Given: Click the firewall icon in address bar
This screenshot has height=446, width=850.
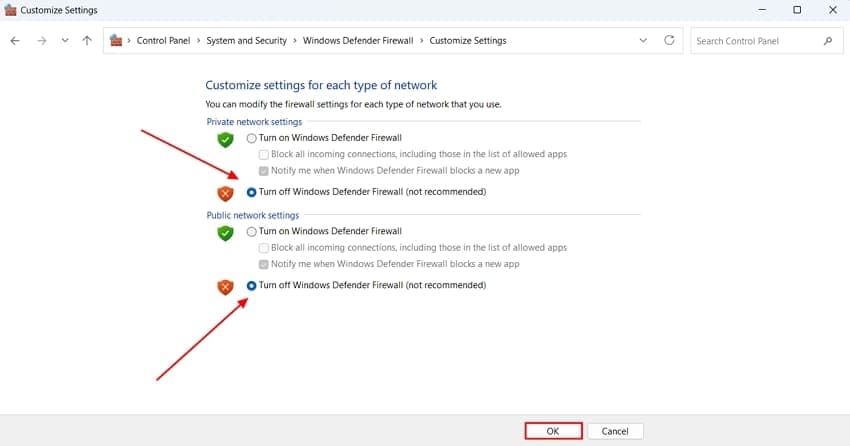Looking at the screenshot, I should pos(116,41).
